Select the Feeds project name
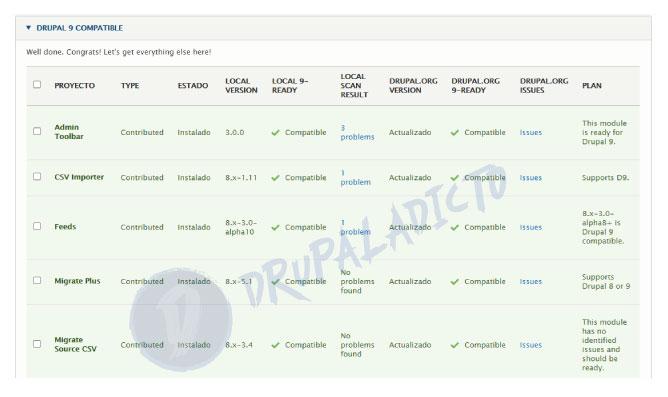Image resolution: width=668 pixels, height=397 pixels. pyautogui.click(x=65, y=227)
